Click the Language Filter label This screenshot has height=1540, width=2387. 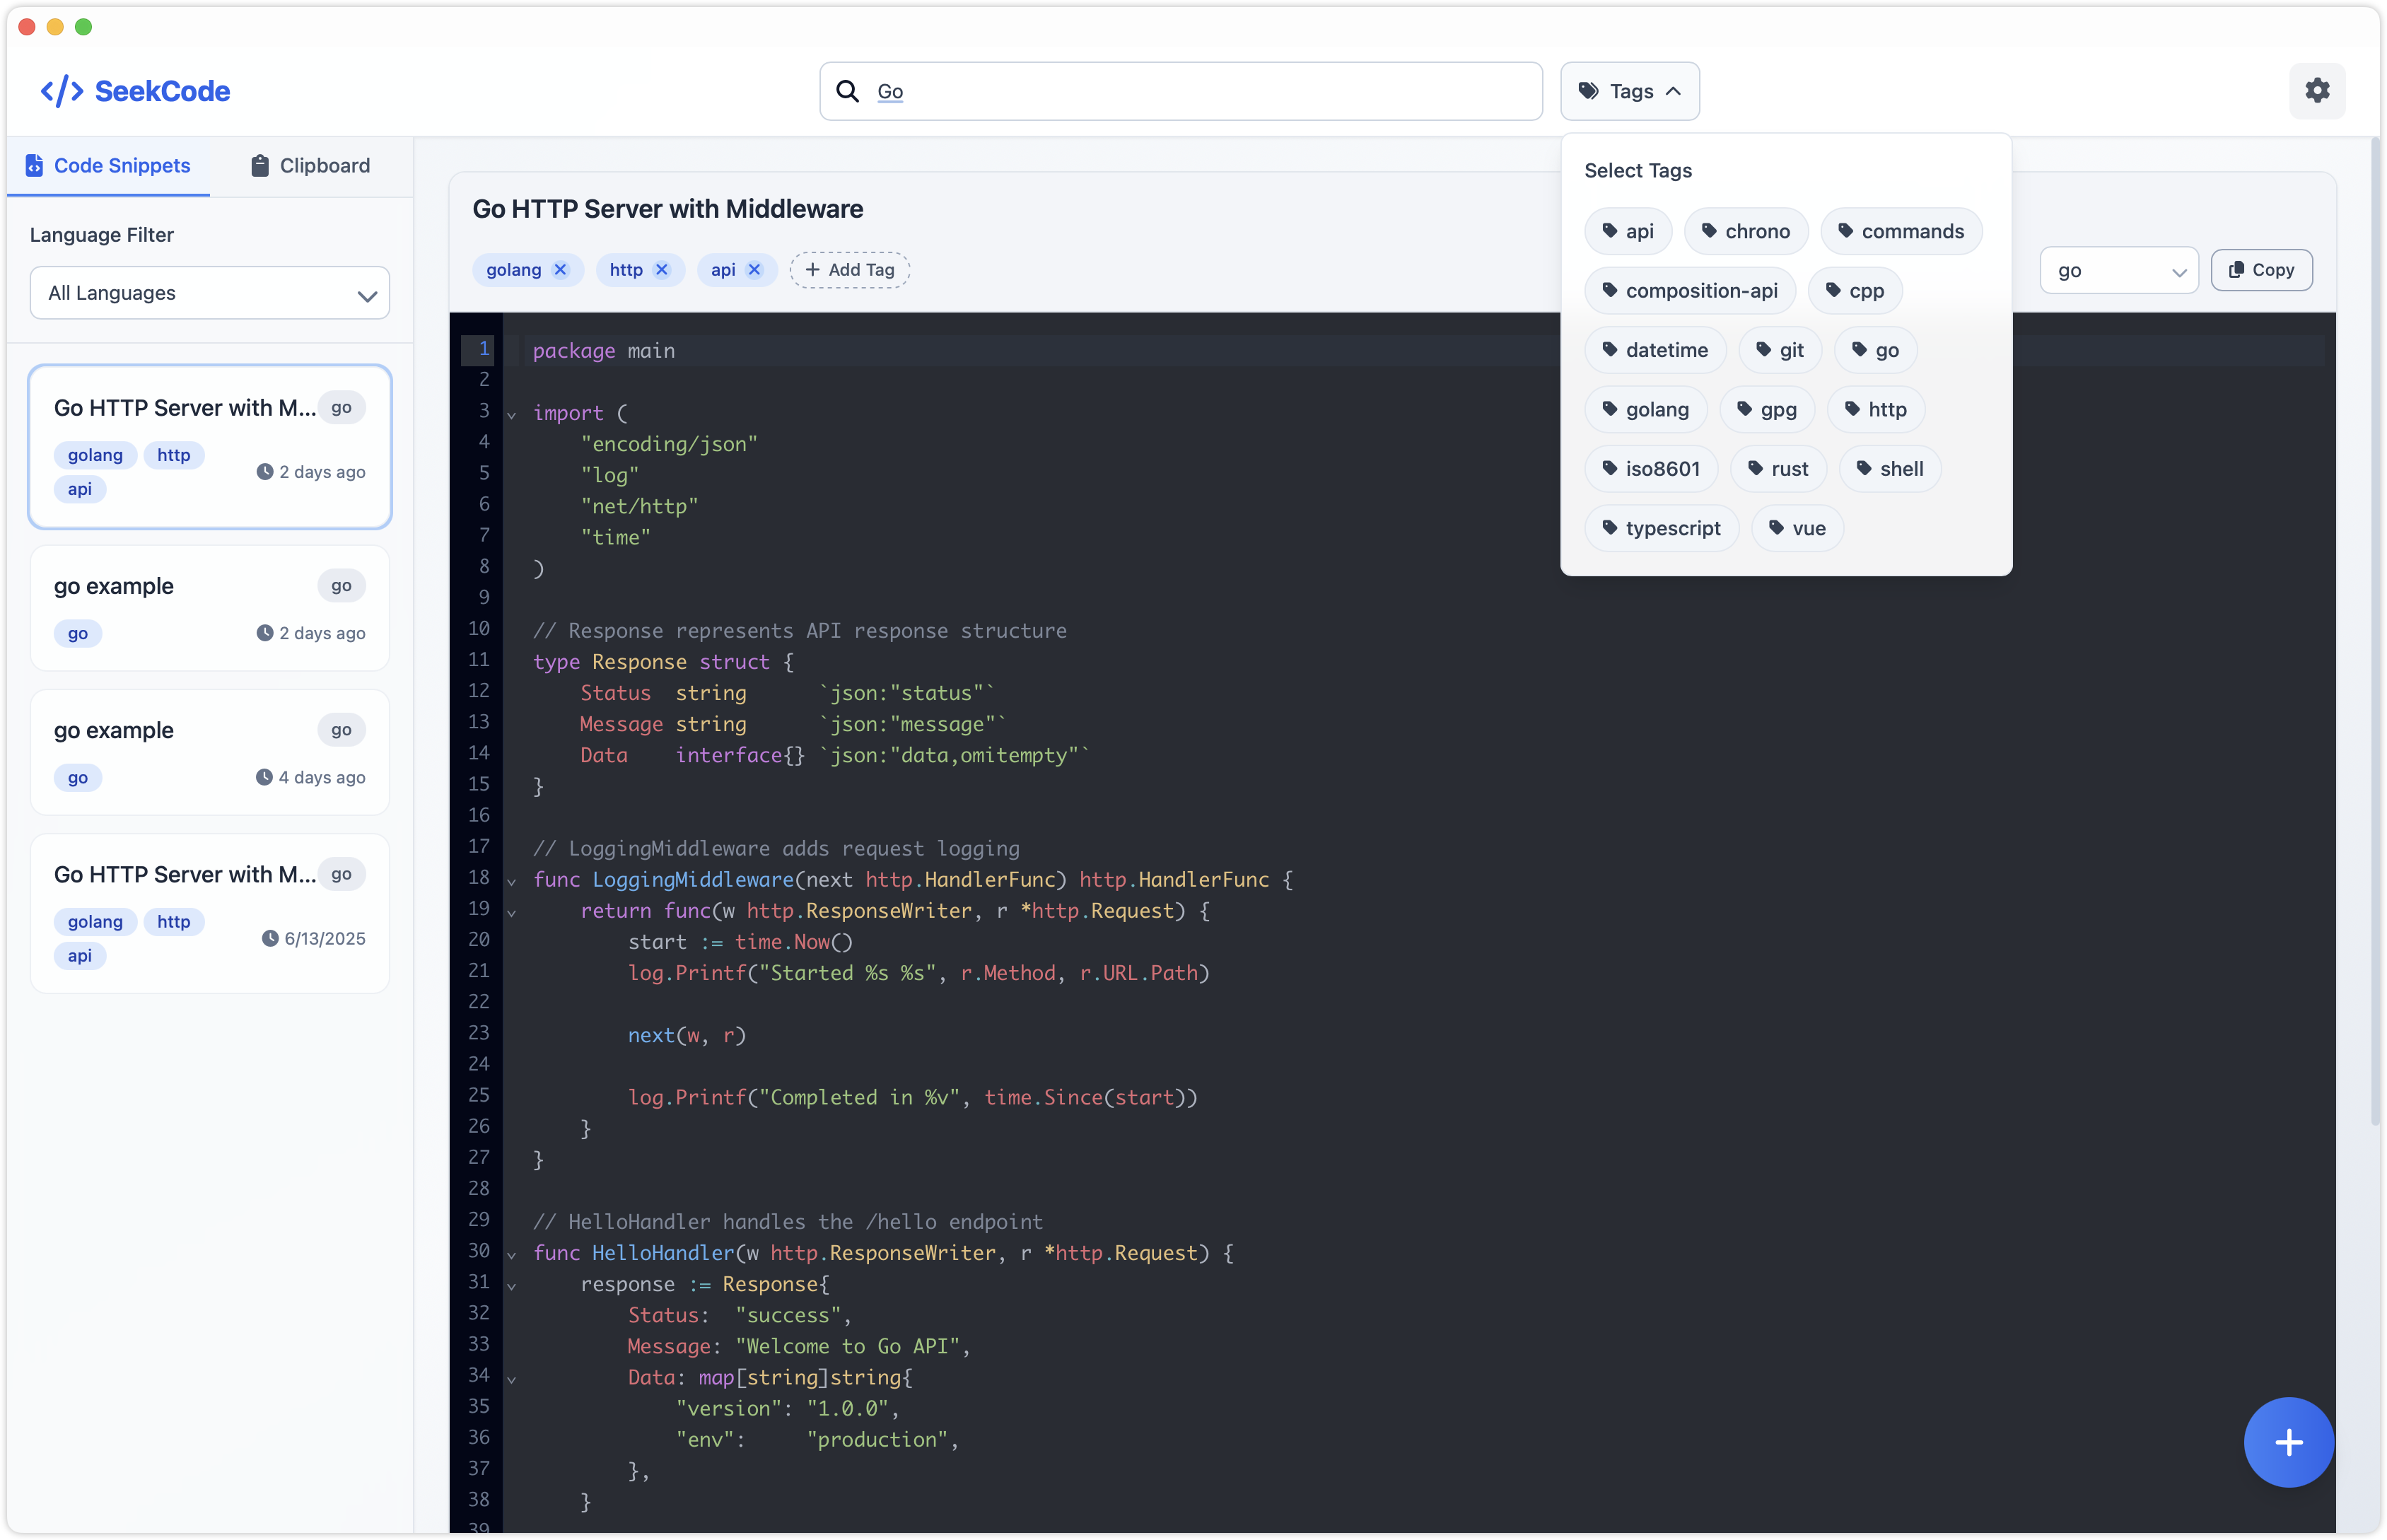102,235
